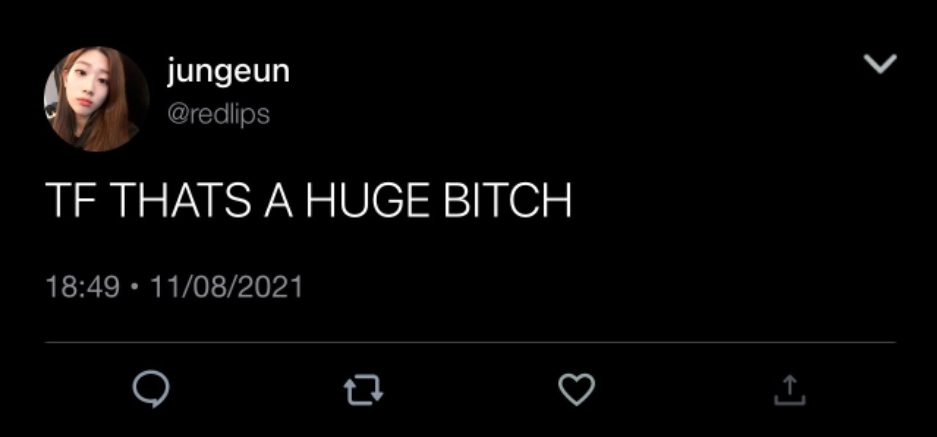
Task: Toggle the heart favorite button
Action: click(577, 389)
